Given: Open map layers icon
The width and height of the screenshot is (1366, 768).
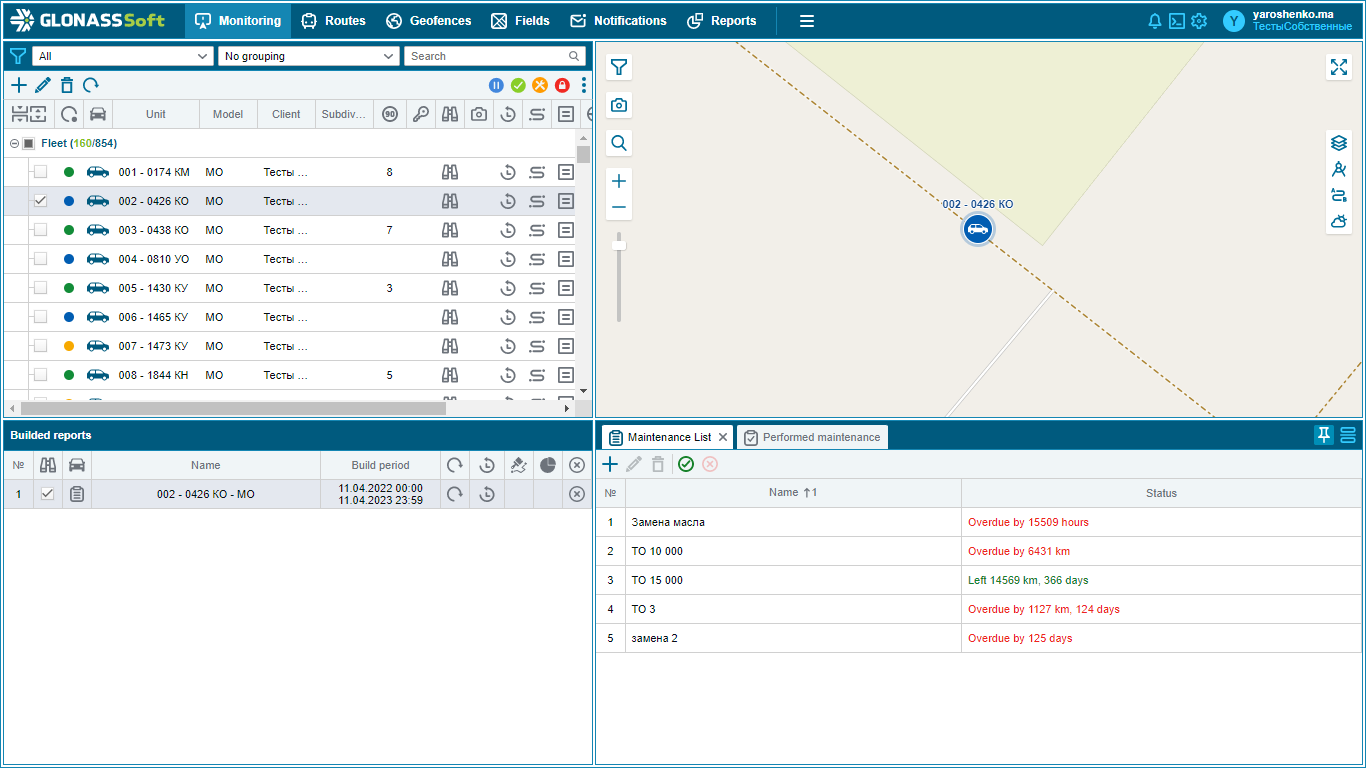Looking at the screenshot, I should pyautogui.click(x=1339, y=143).
